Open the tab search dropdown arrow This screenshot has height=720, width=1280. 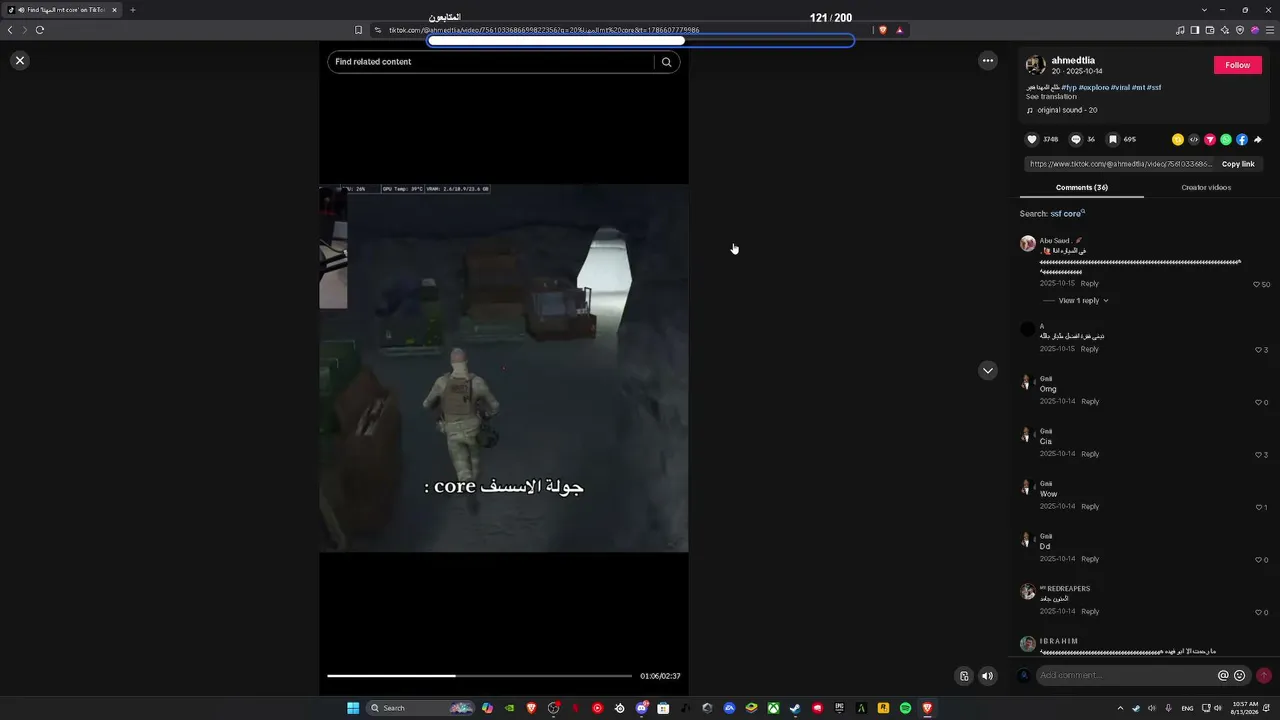pos(1204,10)
